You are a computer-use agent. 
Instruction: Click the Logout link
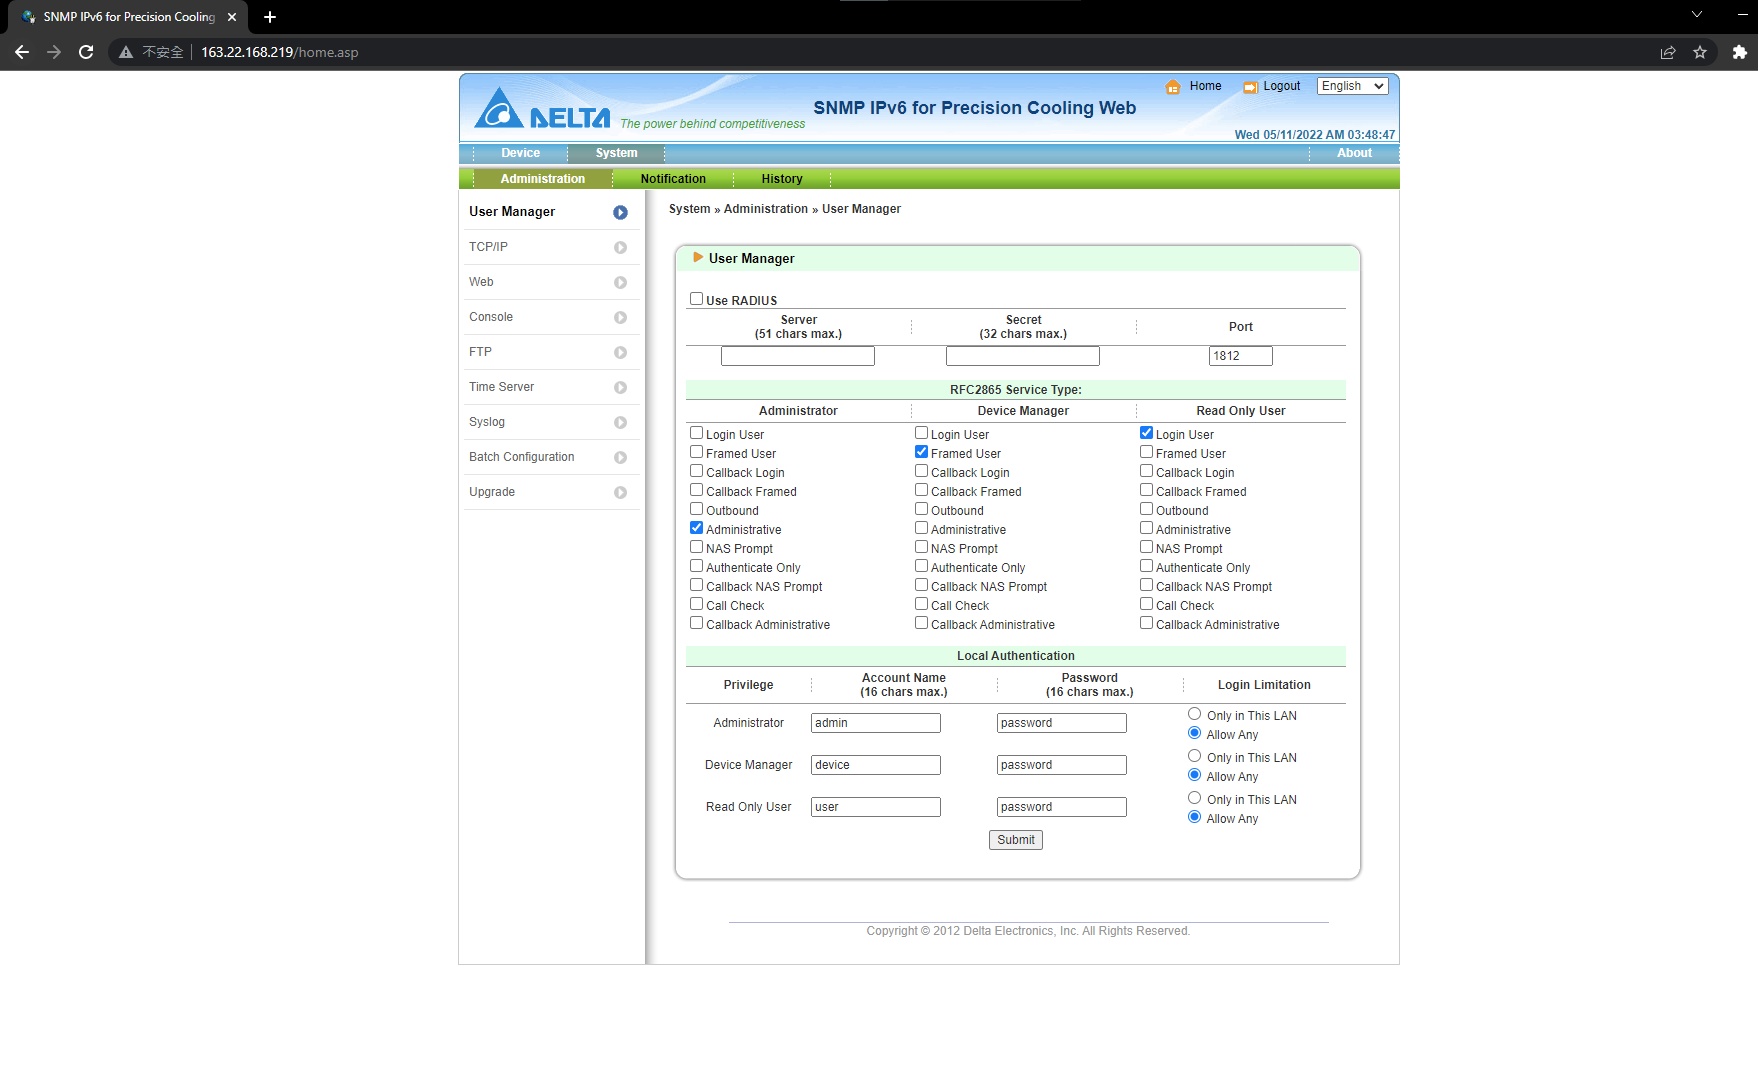tap(1281, 86)
